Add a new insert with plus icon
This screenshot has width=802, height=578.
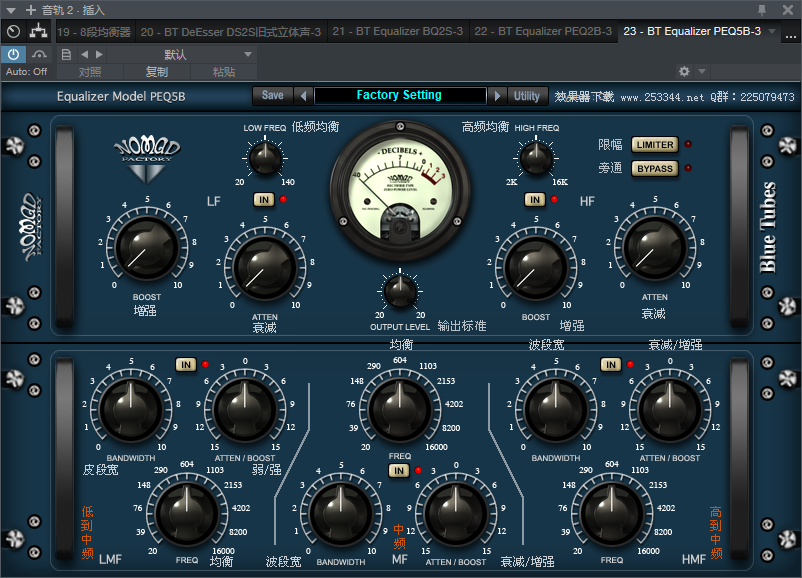[31, 10]
